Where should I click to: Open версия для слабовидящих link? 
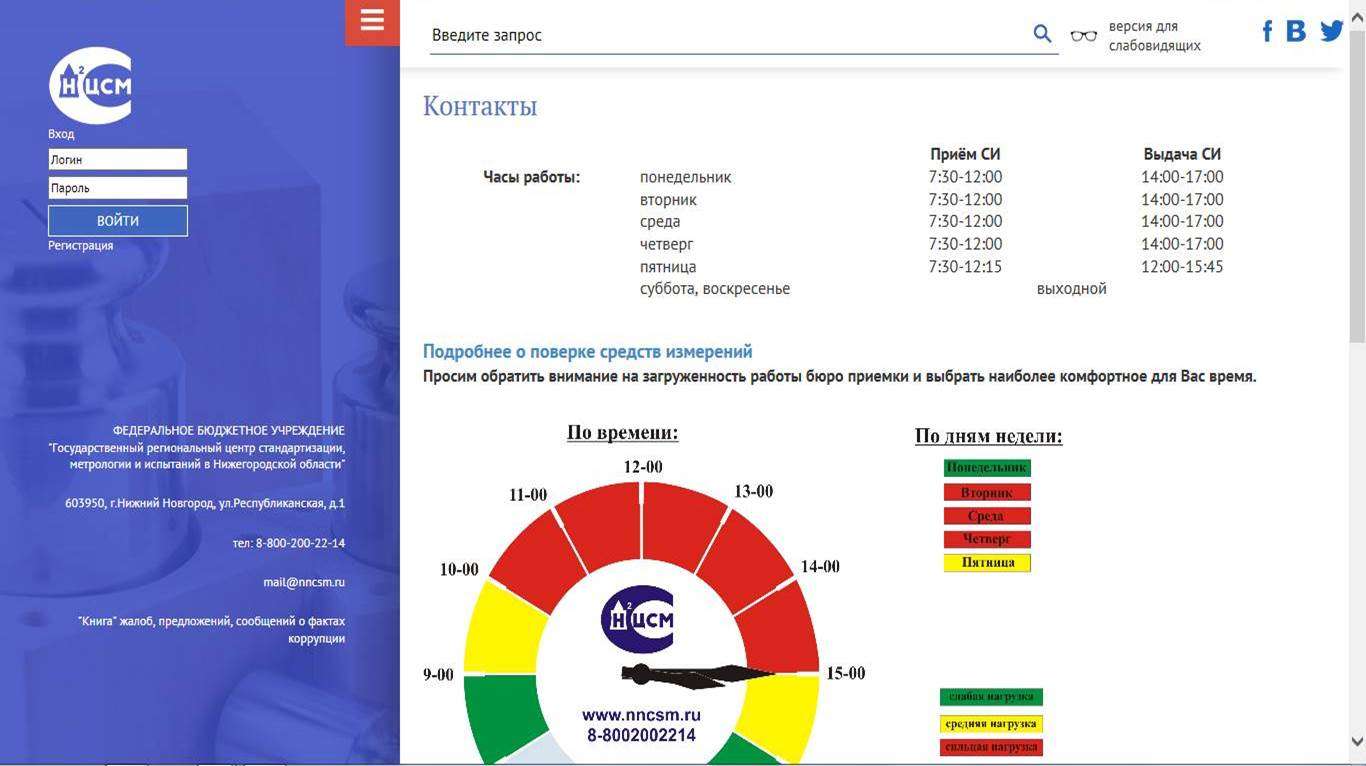click(1154, 36)
